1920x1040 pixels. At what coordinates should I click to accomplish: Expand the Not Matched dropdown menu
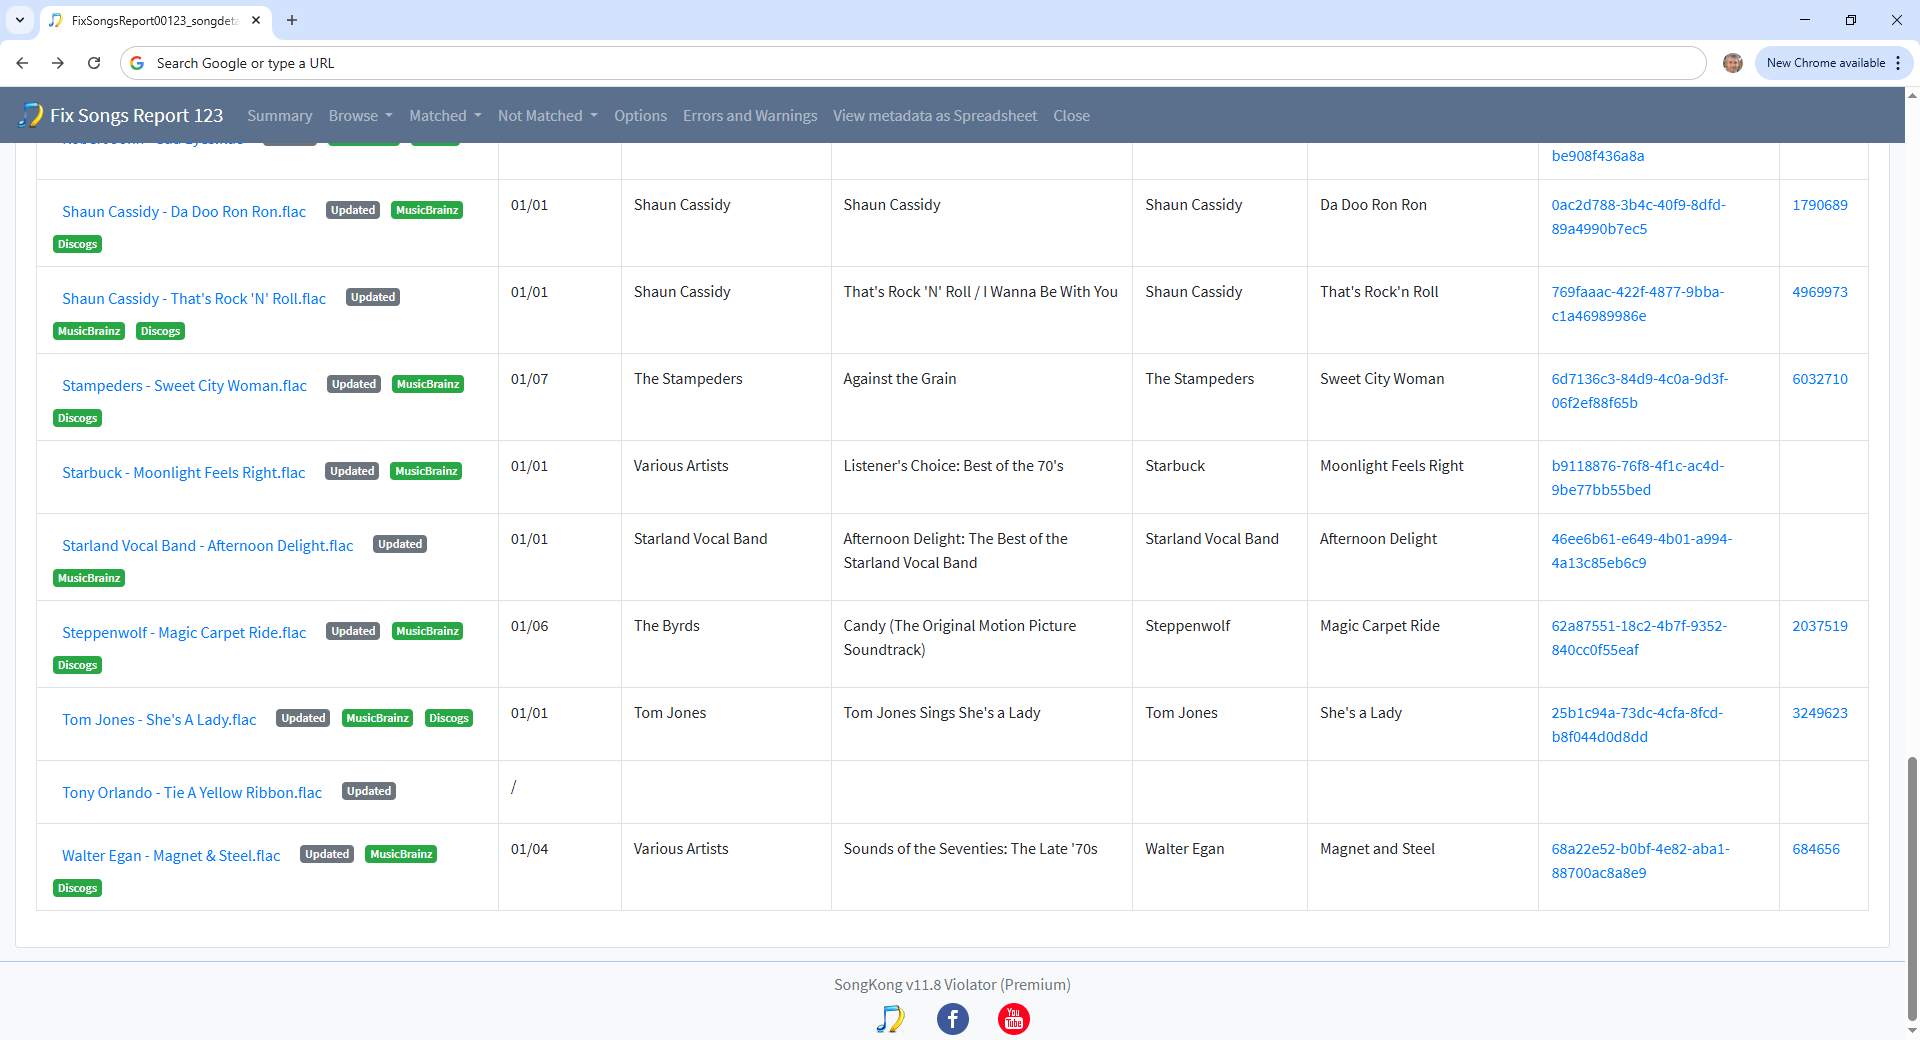point(548,116)
